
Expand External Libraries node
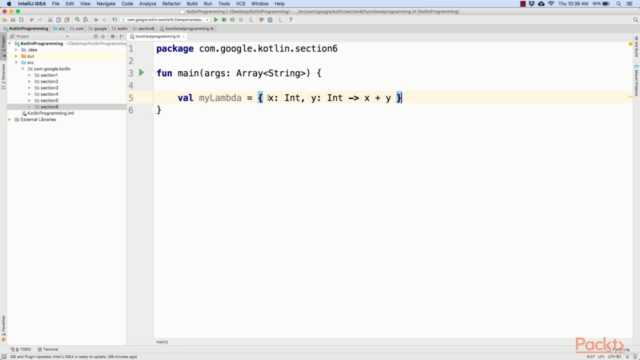(x=10, y=120)
